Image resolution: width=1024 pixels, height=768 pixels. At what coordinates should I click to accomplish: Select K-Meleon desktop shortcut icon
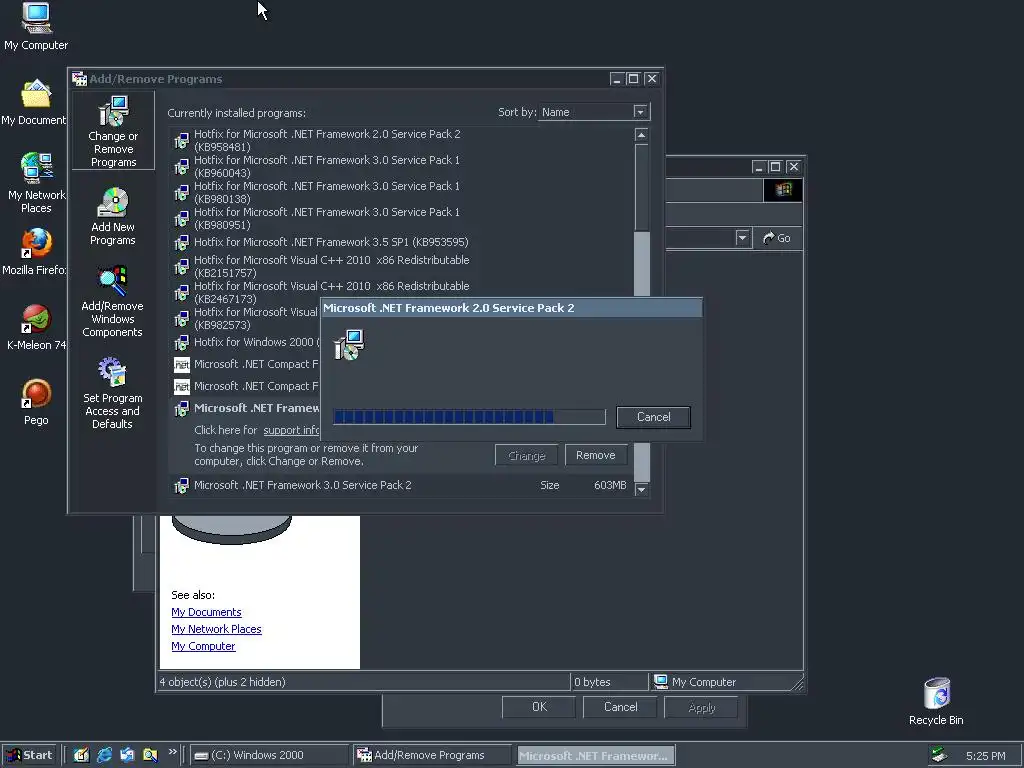point(36,327)
